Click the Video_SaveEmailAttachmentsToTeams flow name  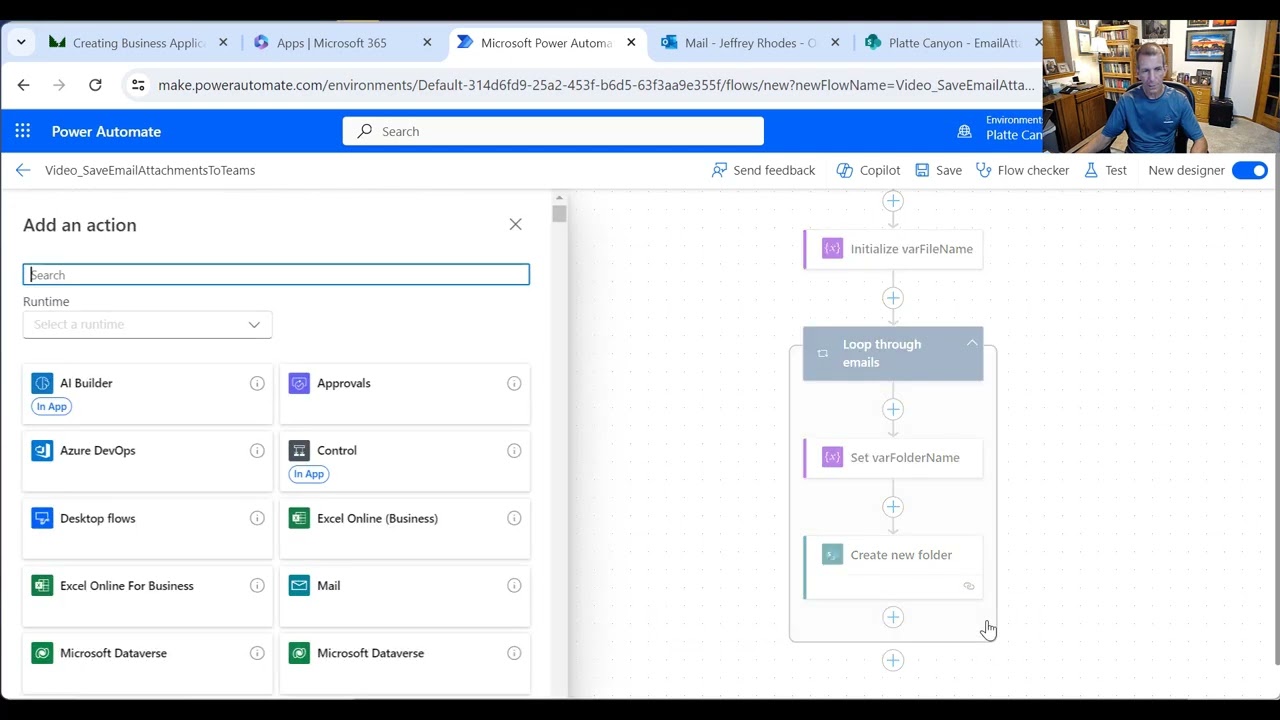tap(150, 170)
